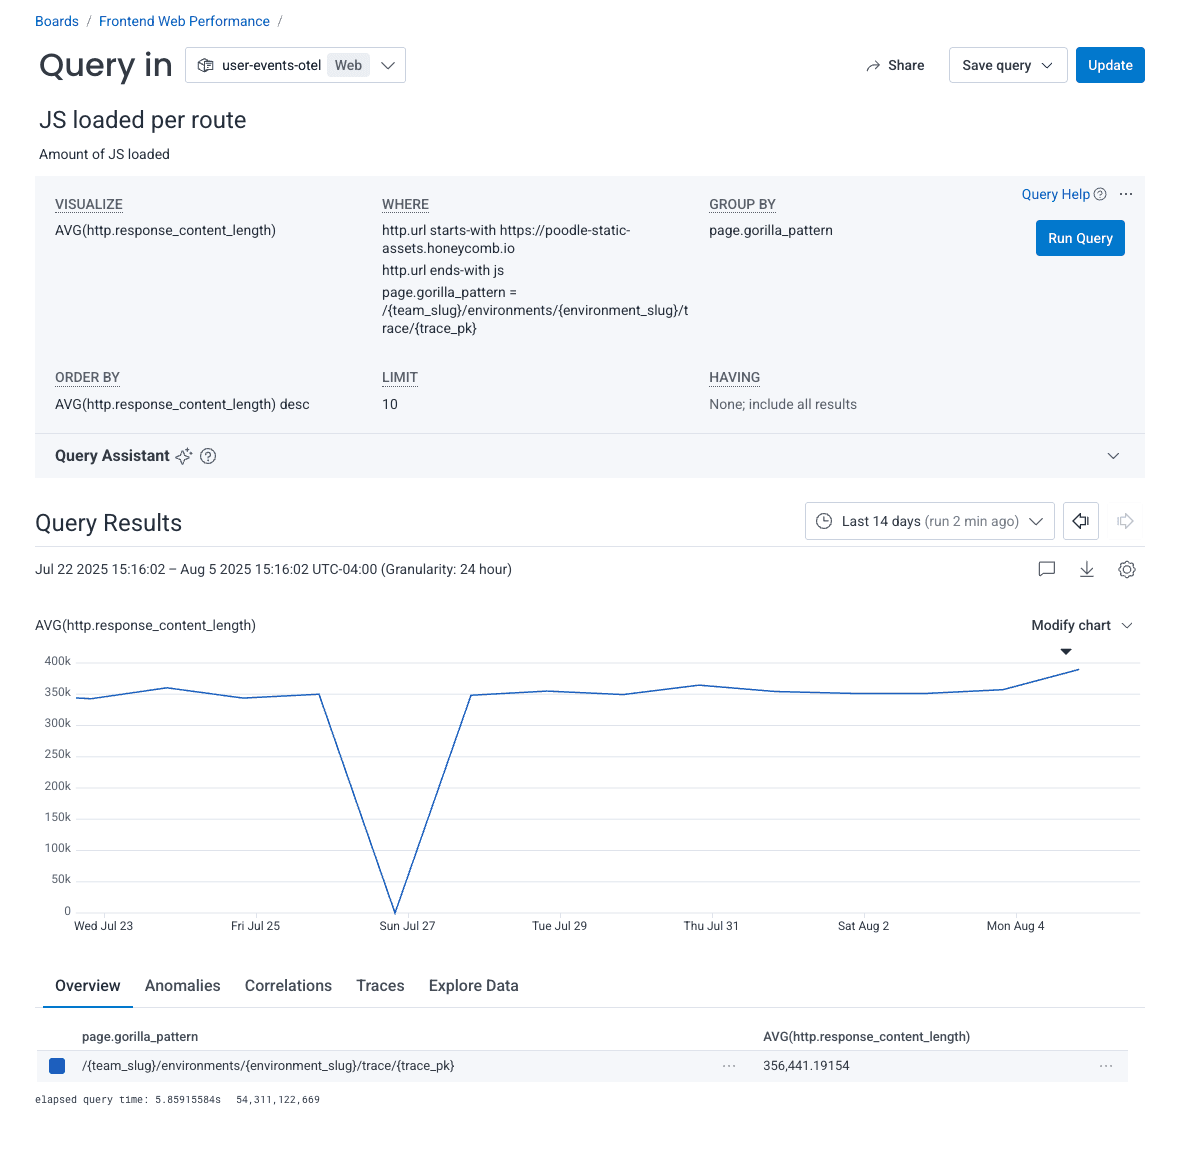1177x1157 pixels.
Task: Open the Last 14 days time picker
Action: click(929, 521)
